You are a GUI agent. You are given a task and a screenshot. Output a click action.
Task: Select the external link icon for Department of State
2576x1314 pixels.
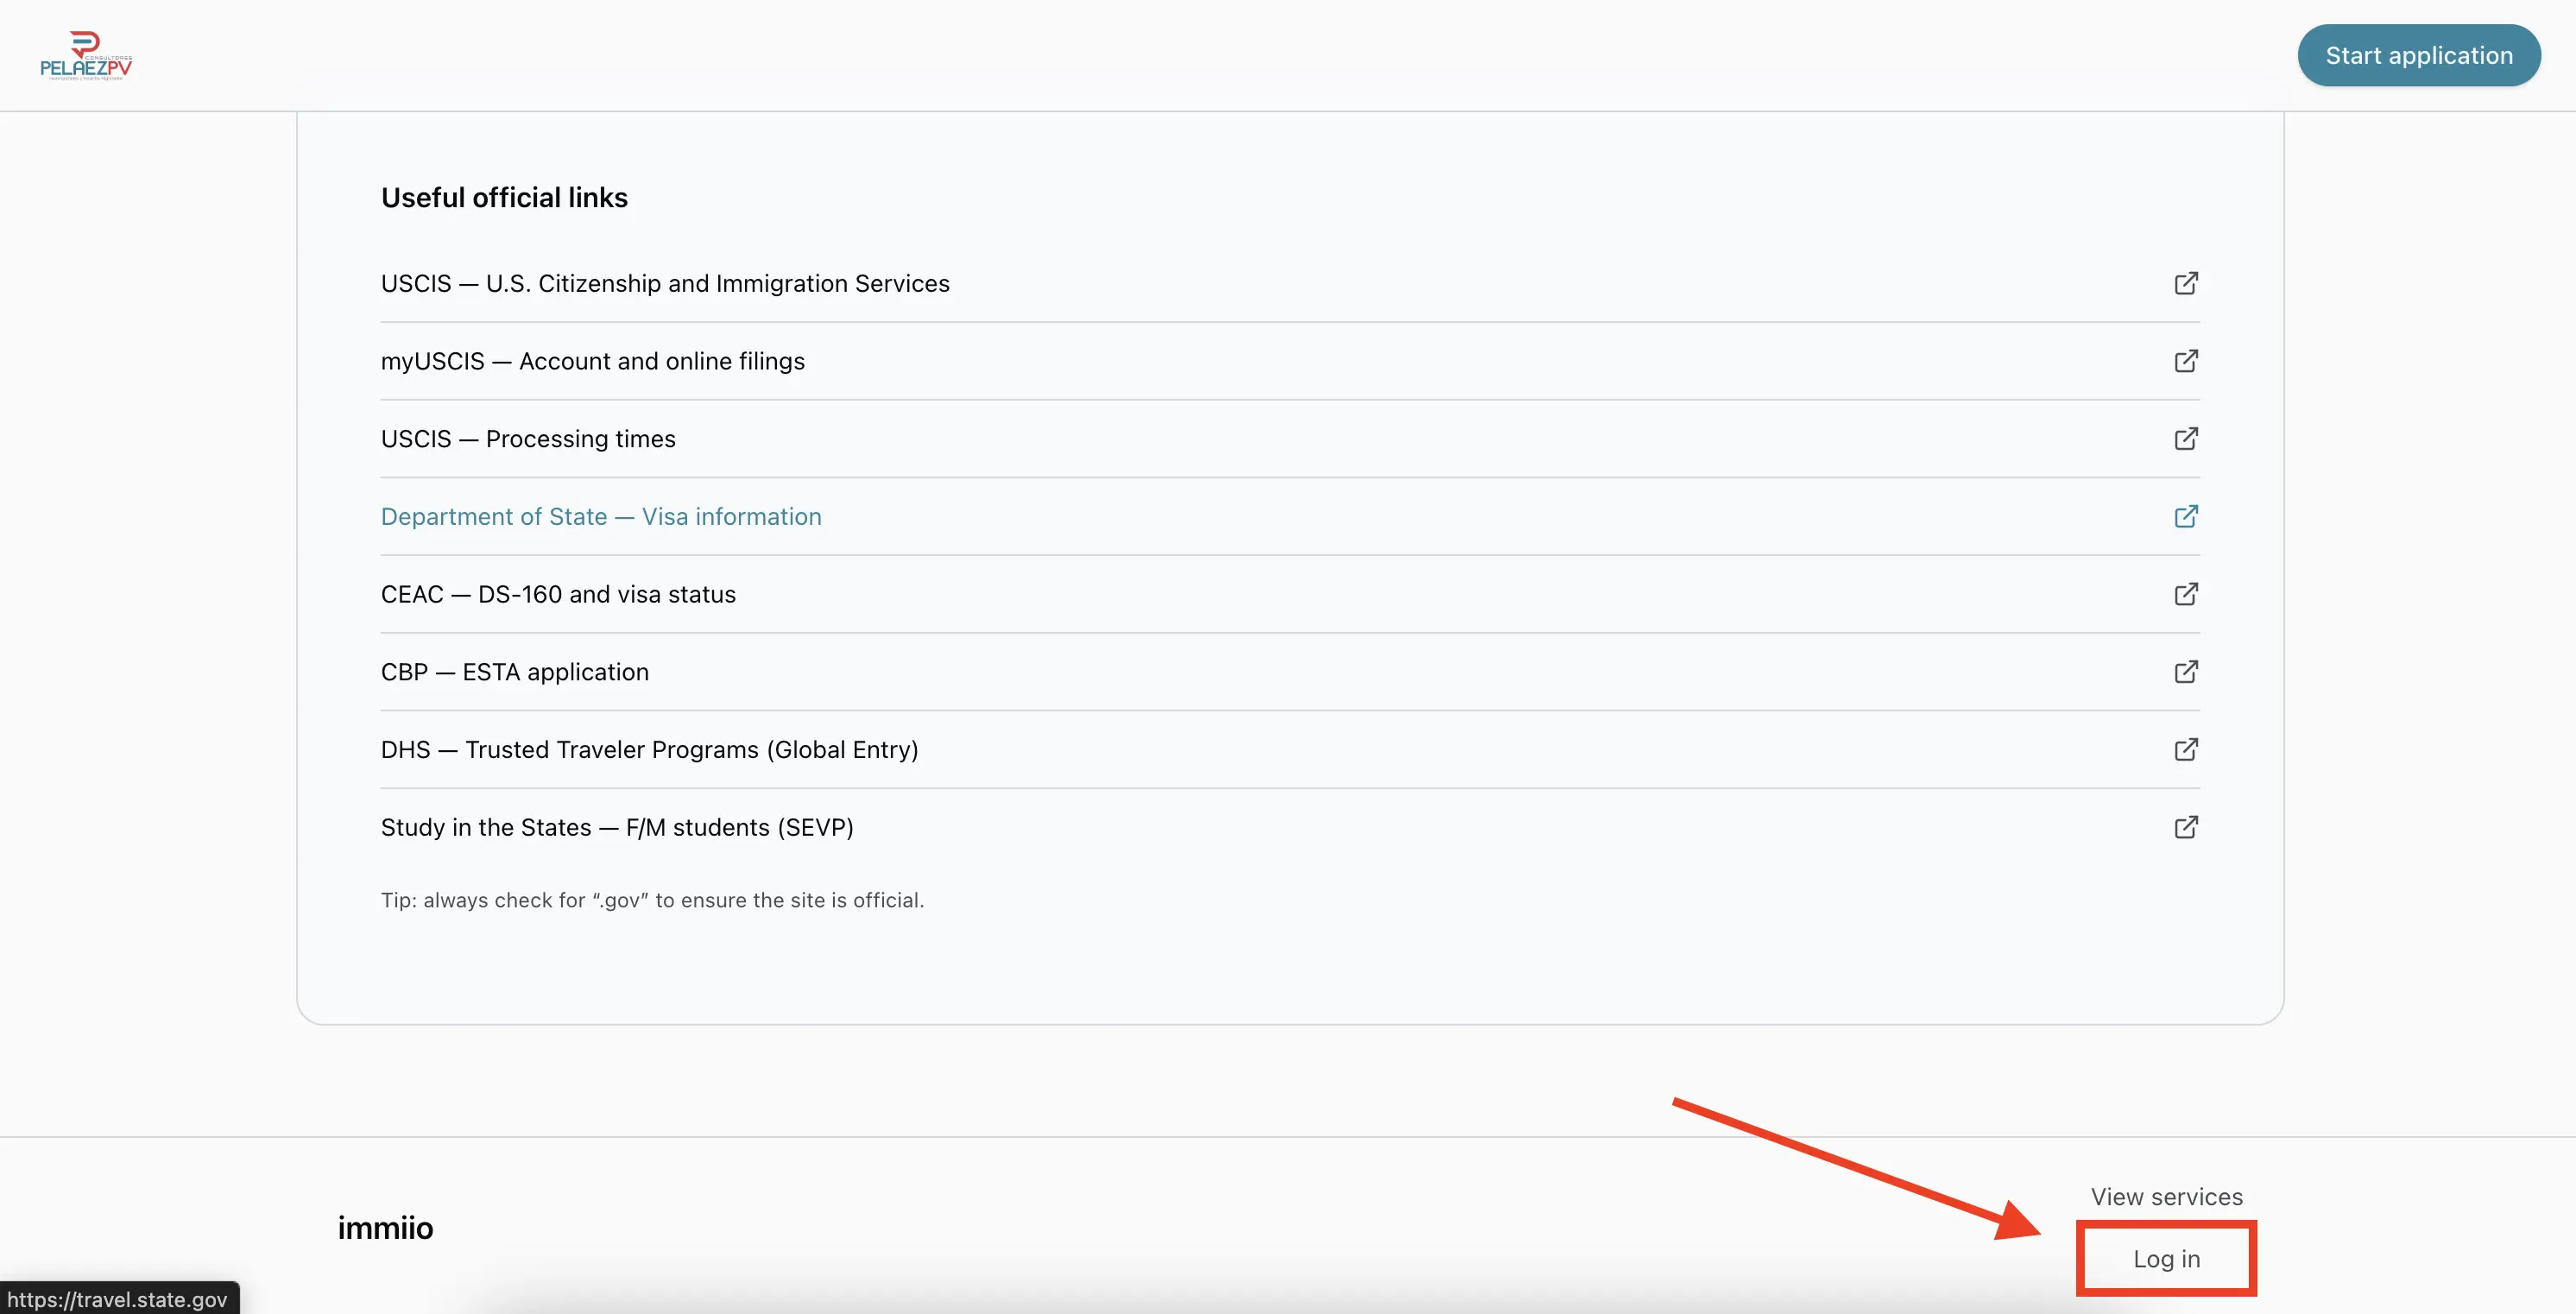(x=2186, y=516)
